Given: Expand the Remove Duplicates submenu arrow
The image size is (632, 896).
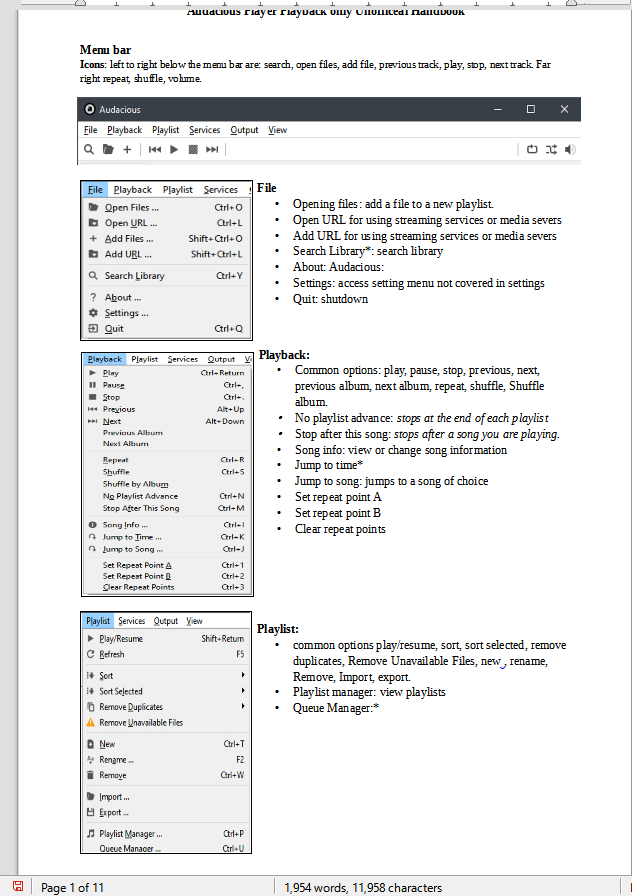Looking at the screenshot, I should (x=243, y=706).
